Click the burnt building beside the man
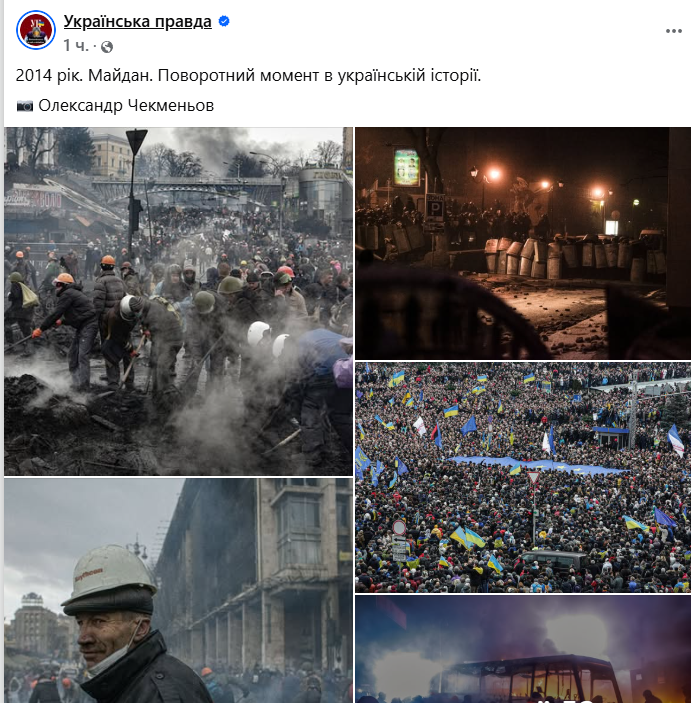The width and height of the screenshot is (691, 703). 255,578
